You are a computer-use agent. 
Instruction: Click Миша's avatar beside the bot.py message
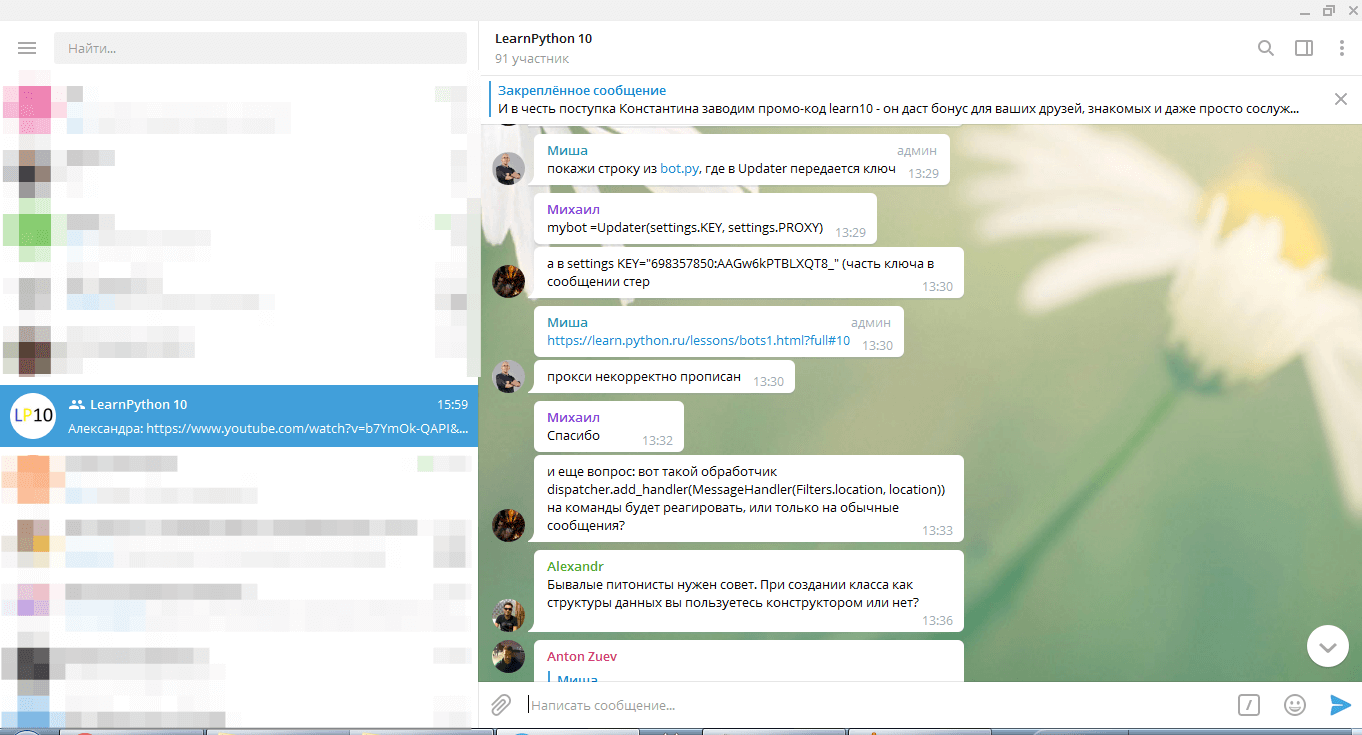click(509, 168)
